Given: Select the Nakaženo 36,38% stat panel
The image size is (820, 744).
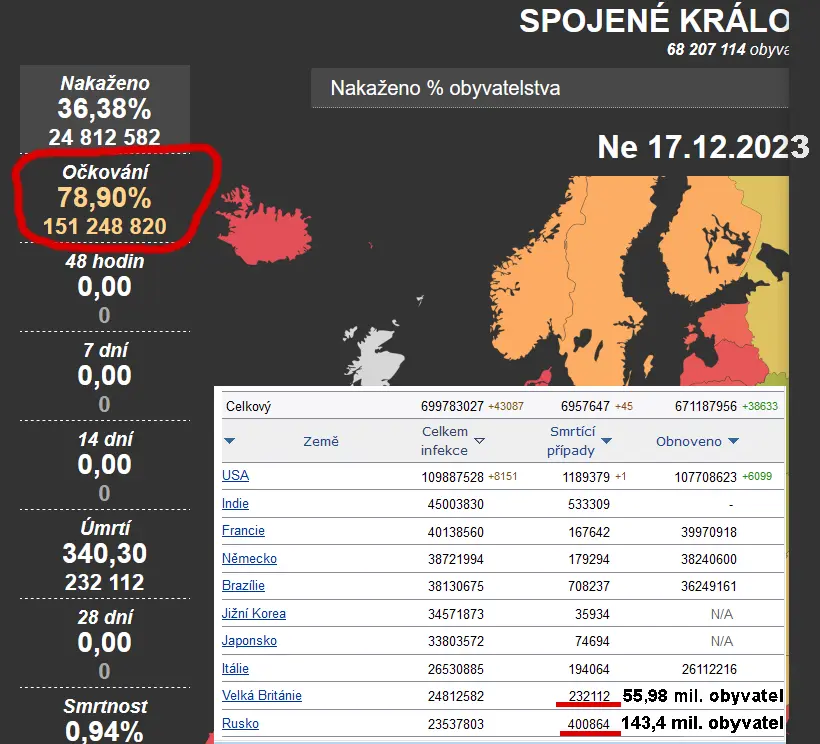Looking at the screenshot, I should click(104, 109).
